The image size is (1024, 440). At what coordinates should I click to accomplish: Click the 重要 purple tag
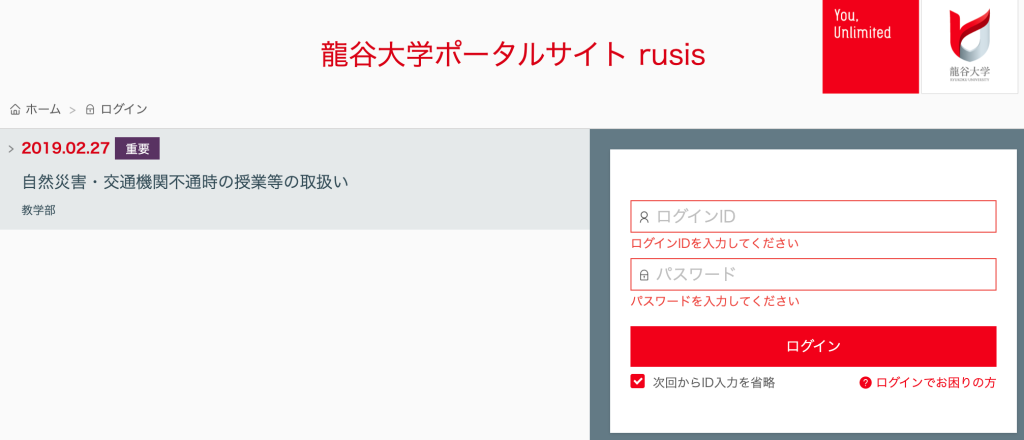137,148
